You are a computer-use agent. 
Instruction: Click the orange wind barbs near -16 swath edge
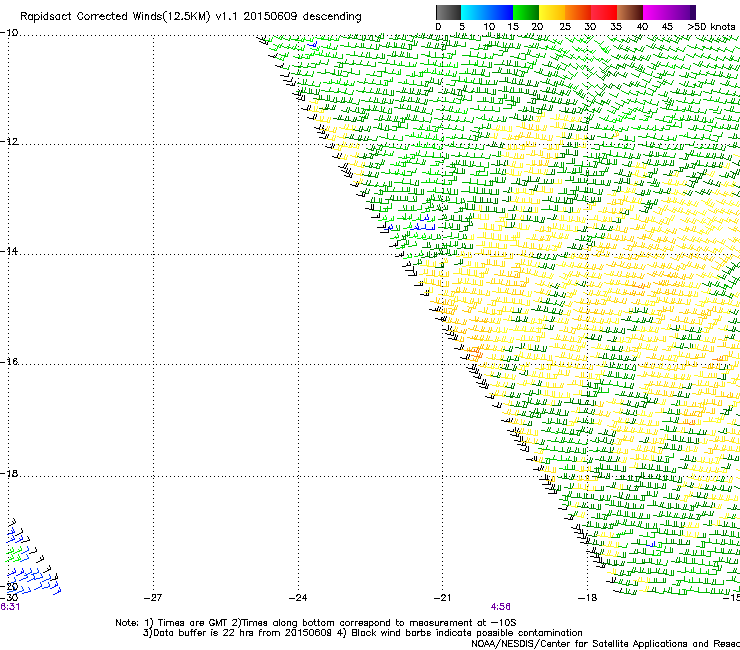coord(474,353)
